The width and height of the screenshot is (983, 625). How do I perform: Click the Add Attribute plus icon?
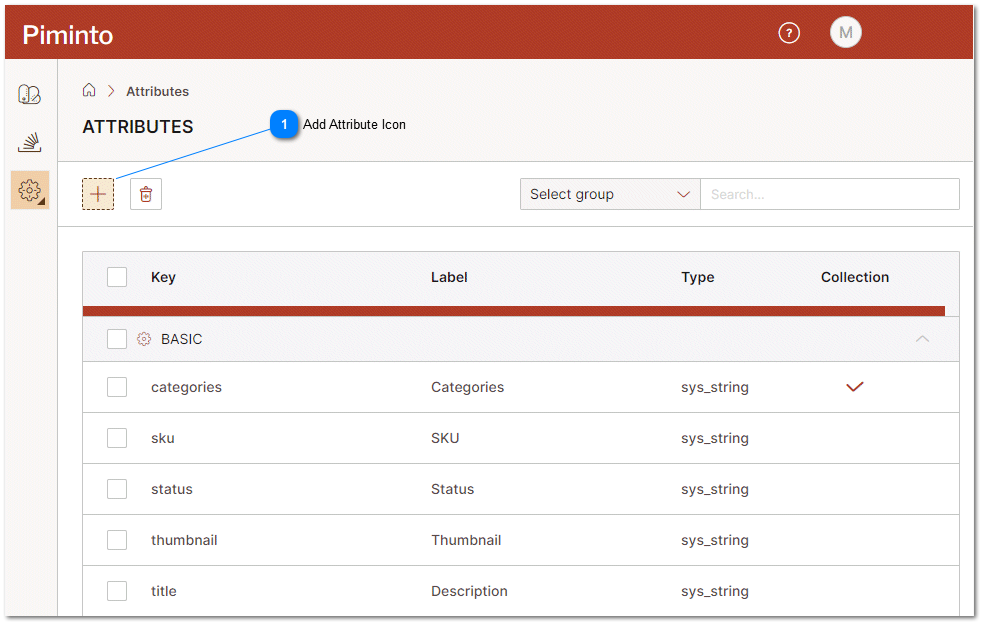[x=97, y=193]
